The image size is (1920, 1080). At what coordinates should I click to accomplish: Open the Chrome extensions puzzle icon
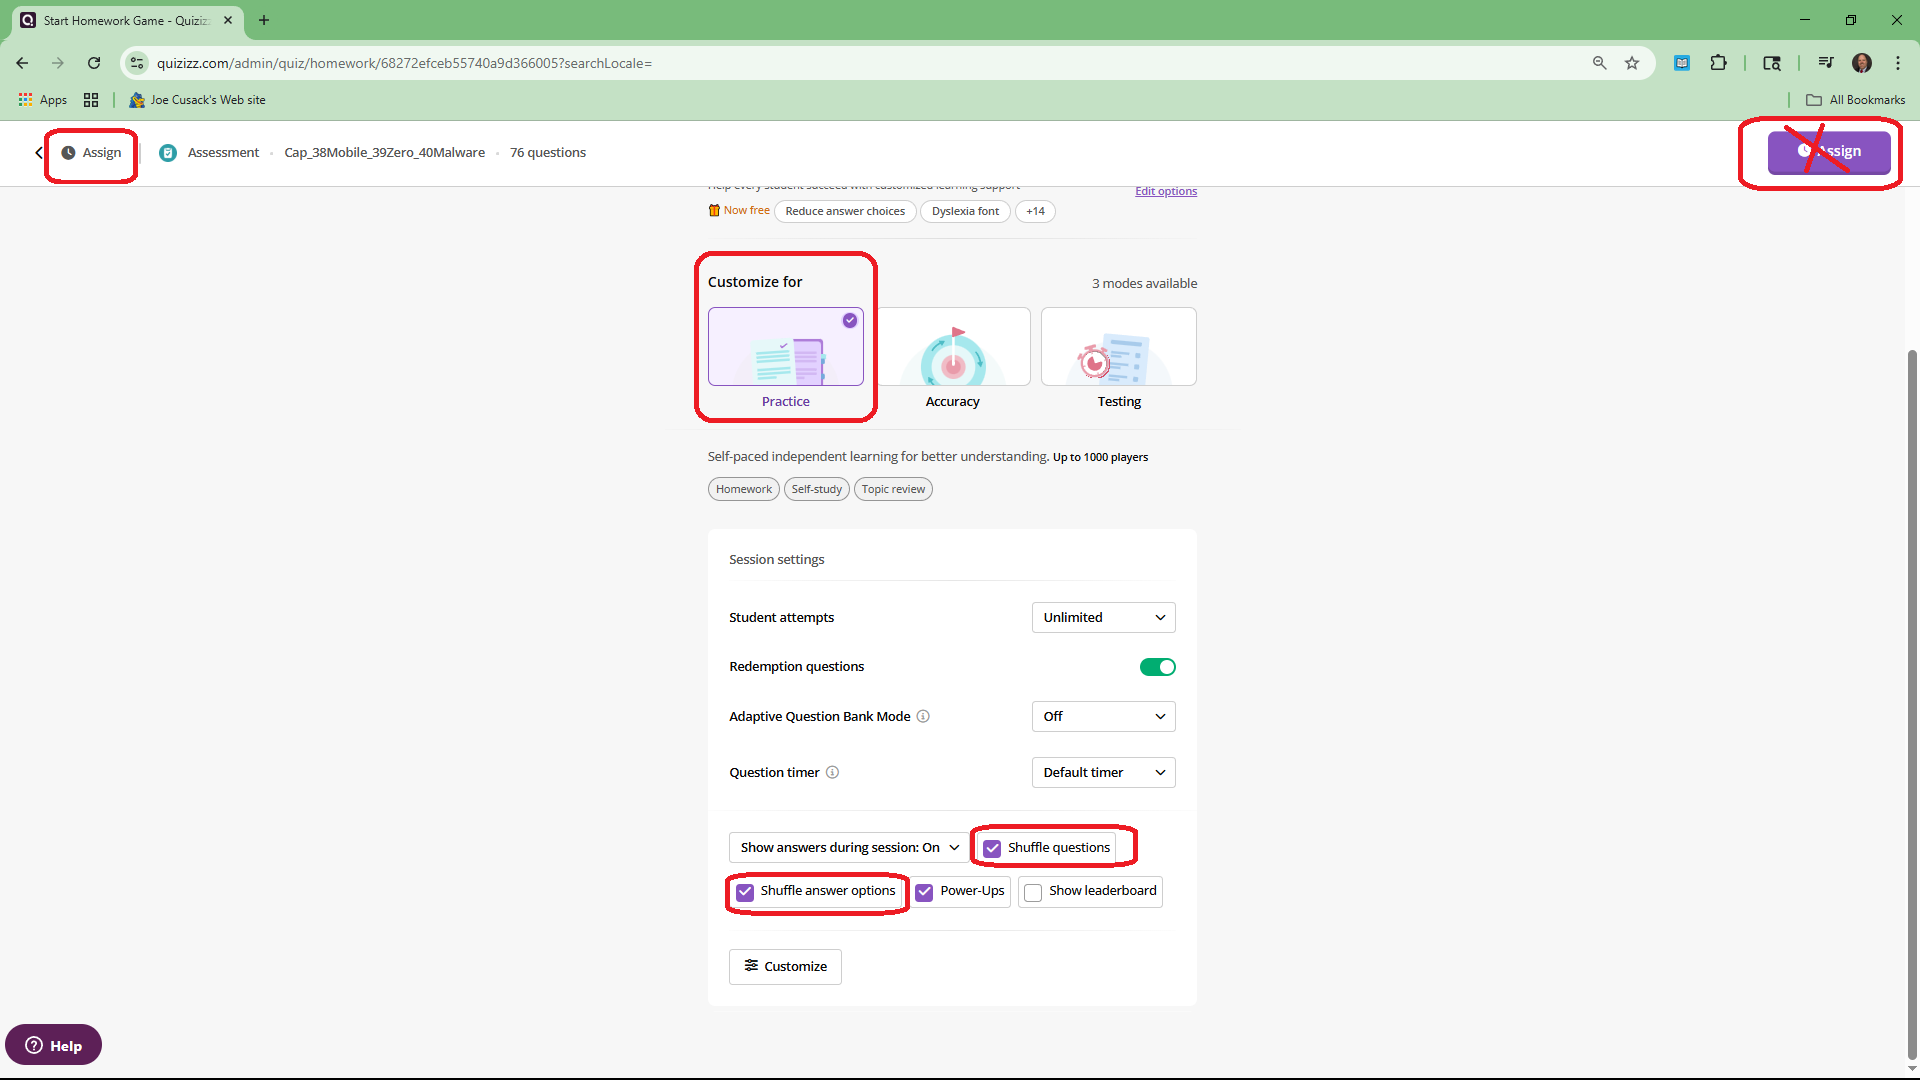pyautogui.click(x=1718, y=63)
